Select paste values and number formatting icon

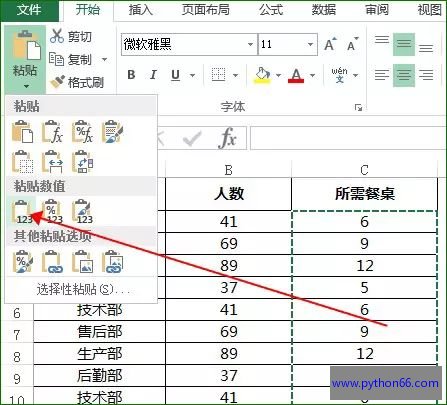click(x=52, y=212)
